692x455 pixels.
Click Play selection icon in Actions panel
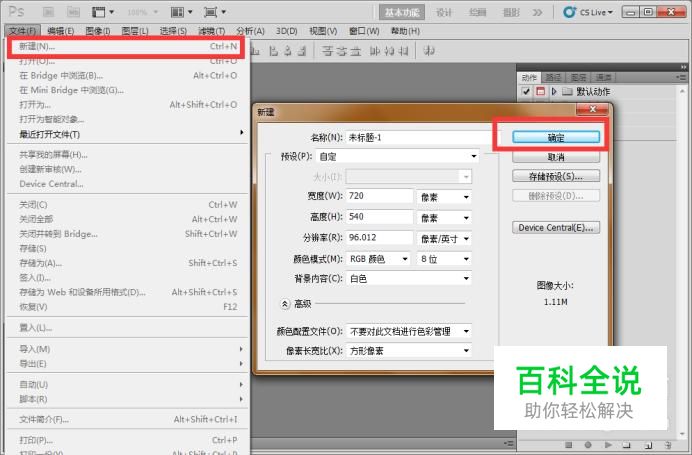click(608, 445)
